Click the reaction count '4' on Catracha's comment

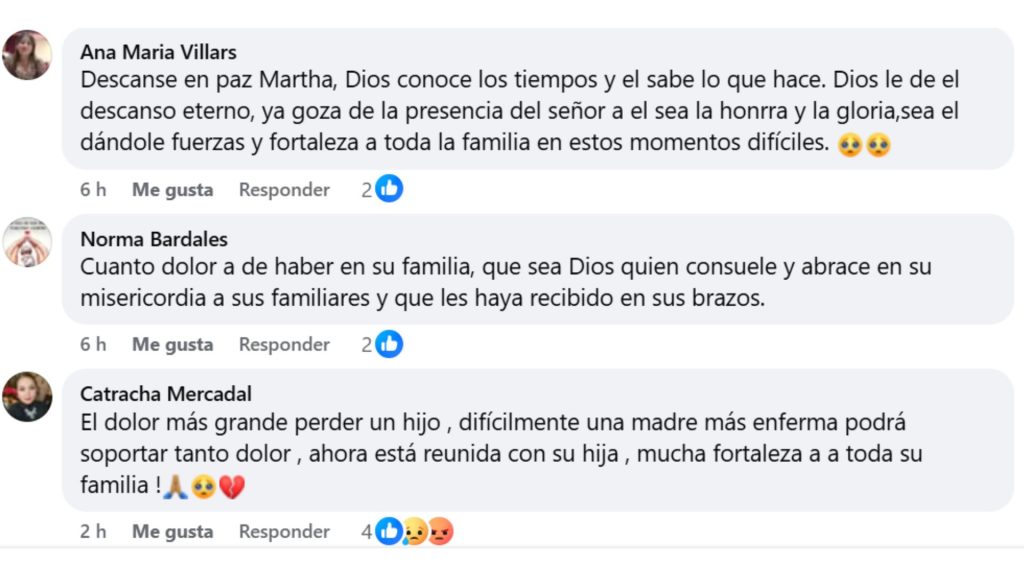click(367, 531)
